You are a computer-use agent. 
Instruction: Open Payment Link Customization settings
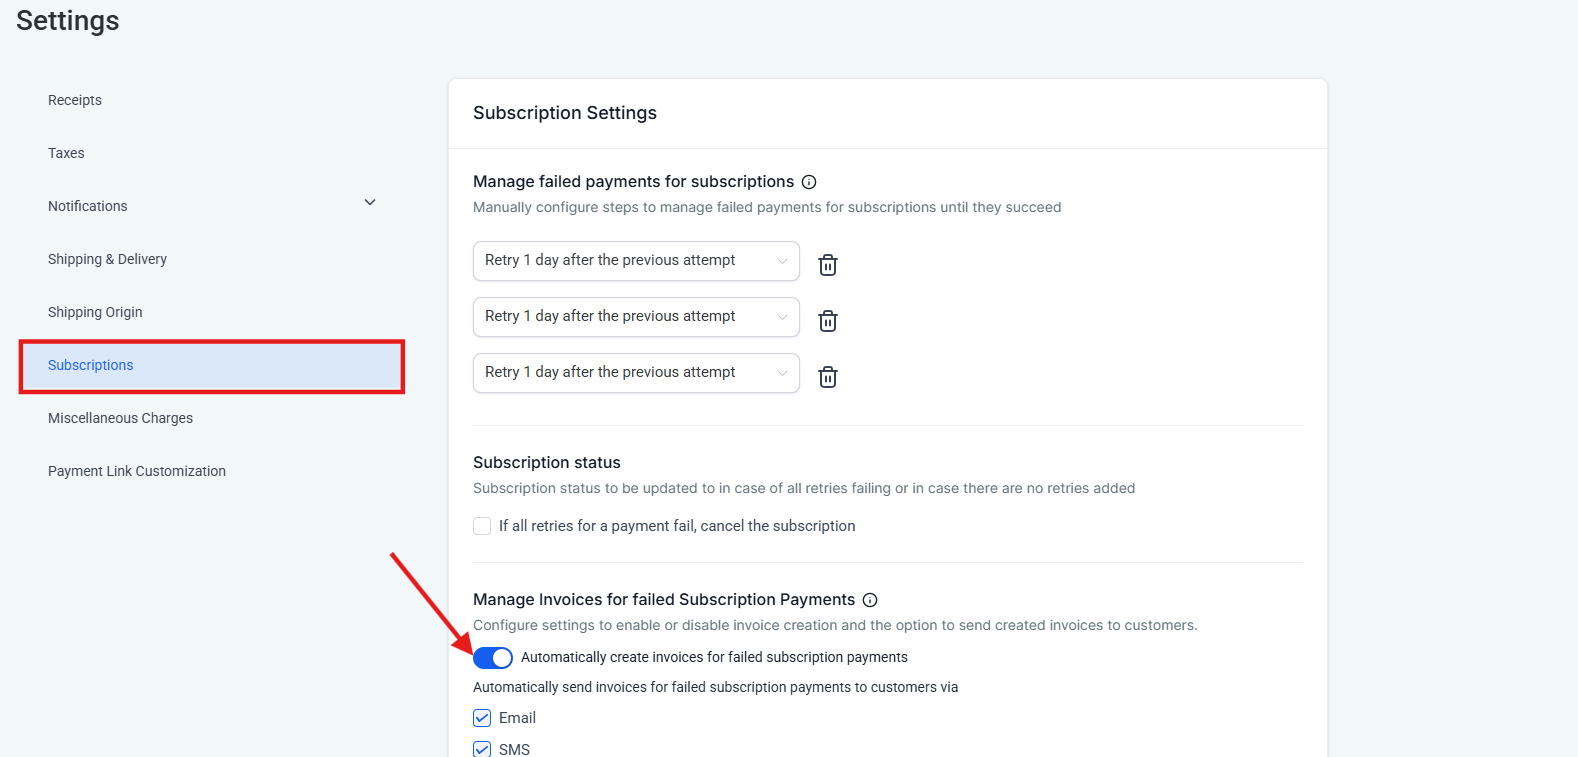pyautogui.click(x=137, y=471)
